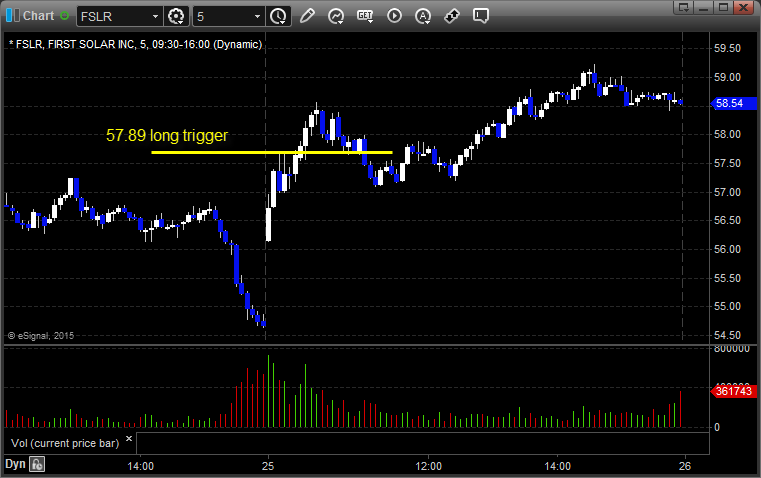Minimize the chart window
The width and height of the screenshot is (761, 478).
click(x=704, y=7)
